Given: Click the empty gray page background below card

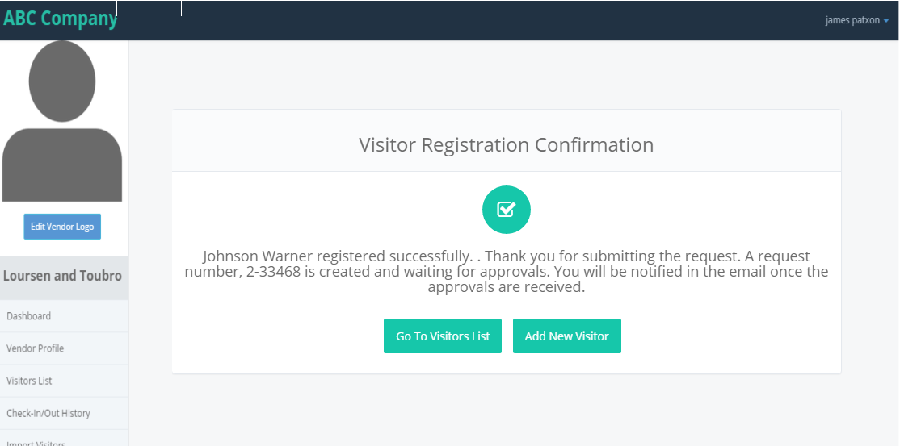Looking at the screenshot, I should pos(506,410).
